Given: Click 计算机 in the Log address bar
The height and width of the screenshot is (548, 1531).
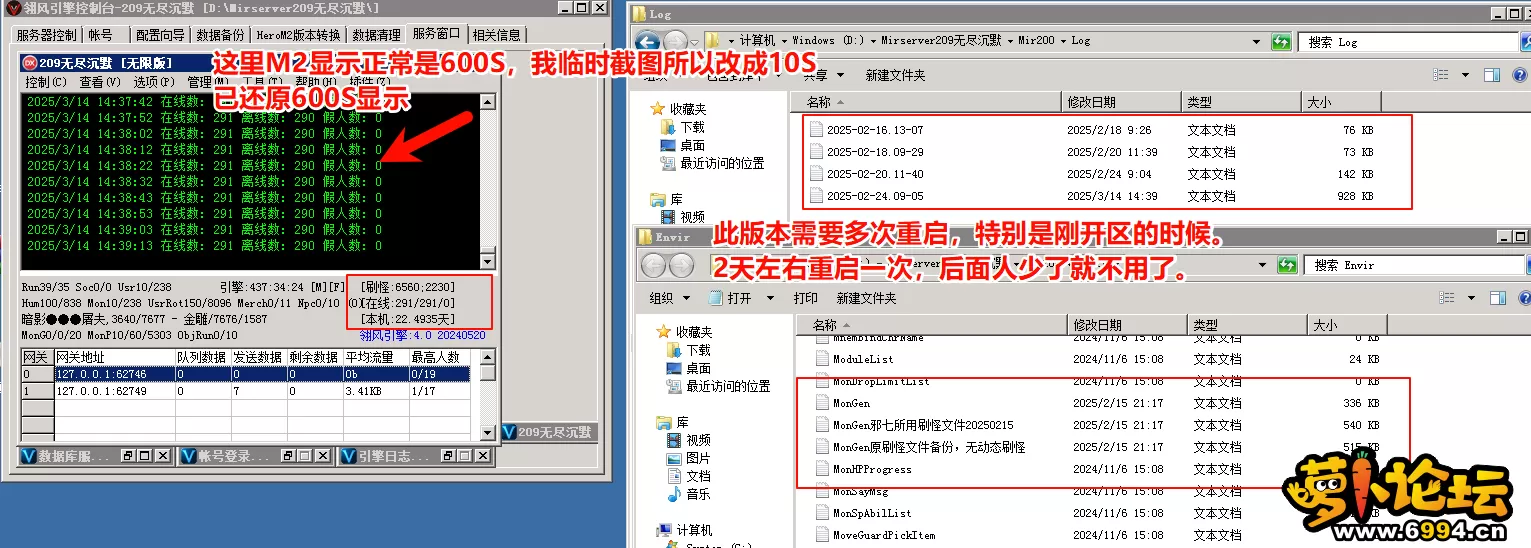Looking at the screenshot, I should pos(757,41).
